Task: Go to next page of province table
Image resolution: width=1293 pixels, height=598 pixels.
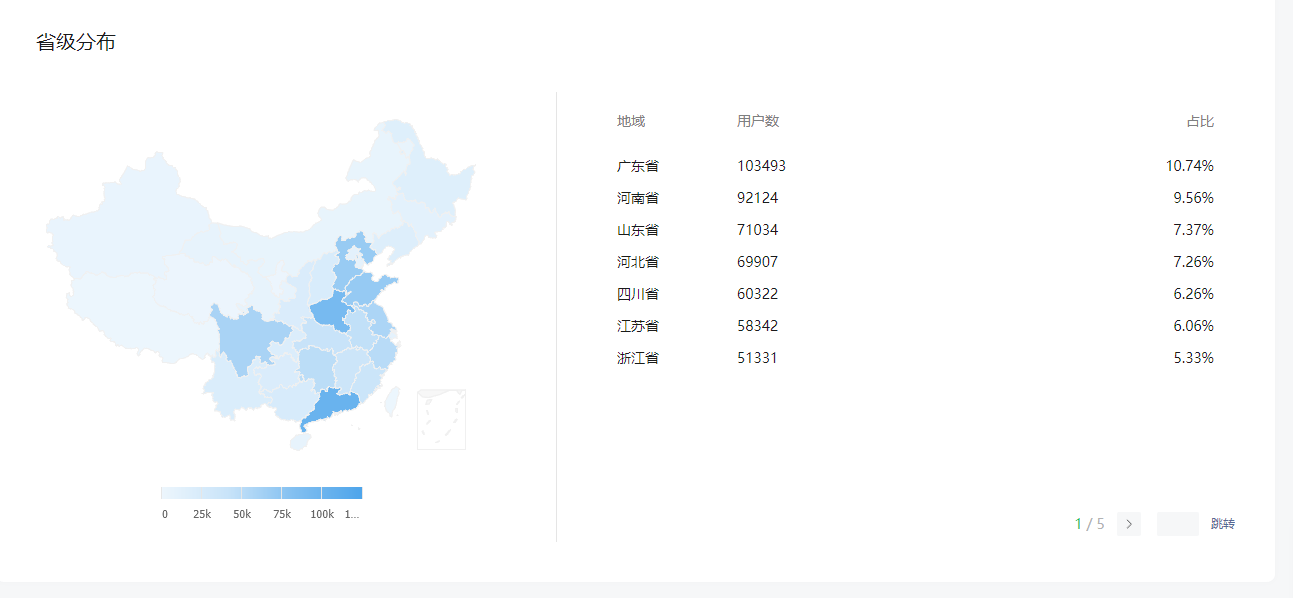Action: (1129, 524)
